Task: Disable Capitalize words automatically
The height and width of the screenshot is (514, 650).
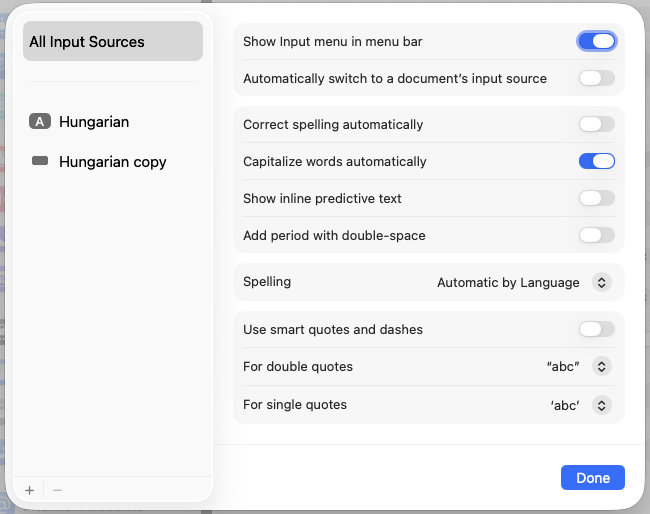Action: click(596, 161)
